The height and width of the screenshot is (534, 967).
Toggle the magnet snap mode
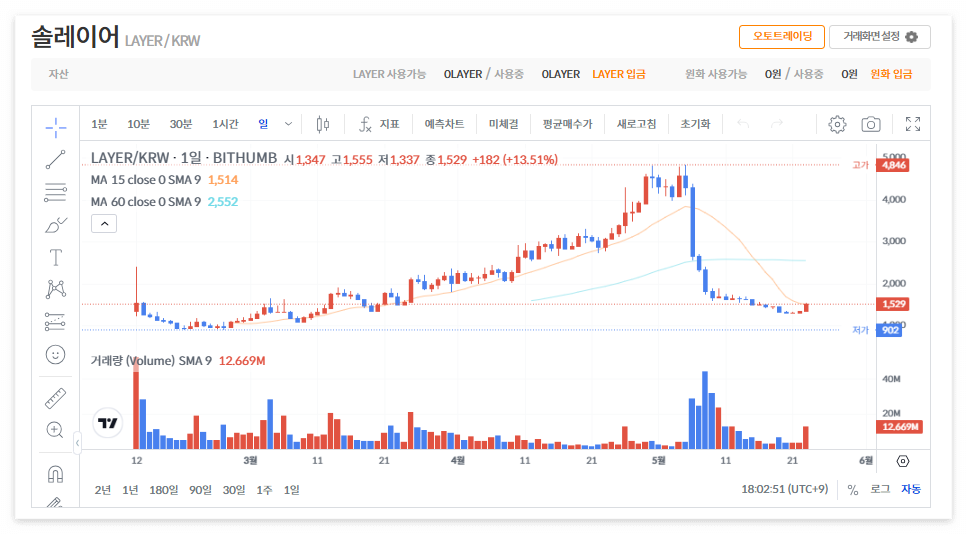tap(56, 474)
